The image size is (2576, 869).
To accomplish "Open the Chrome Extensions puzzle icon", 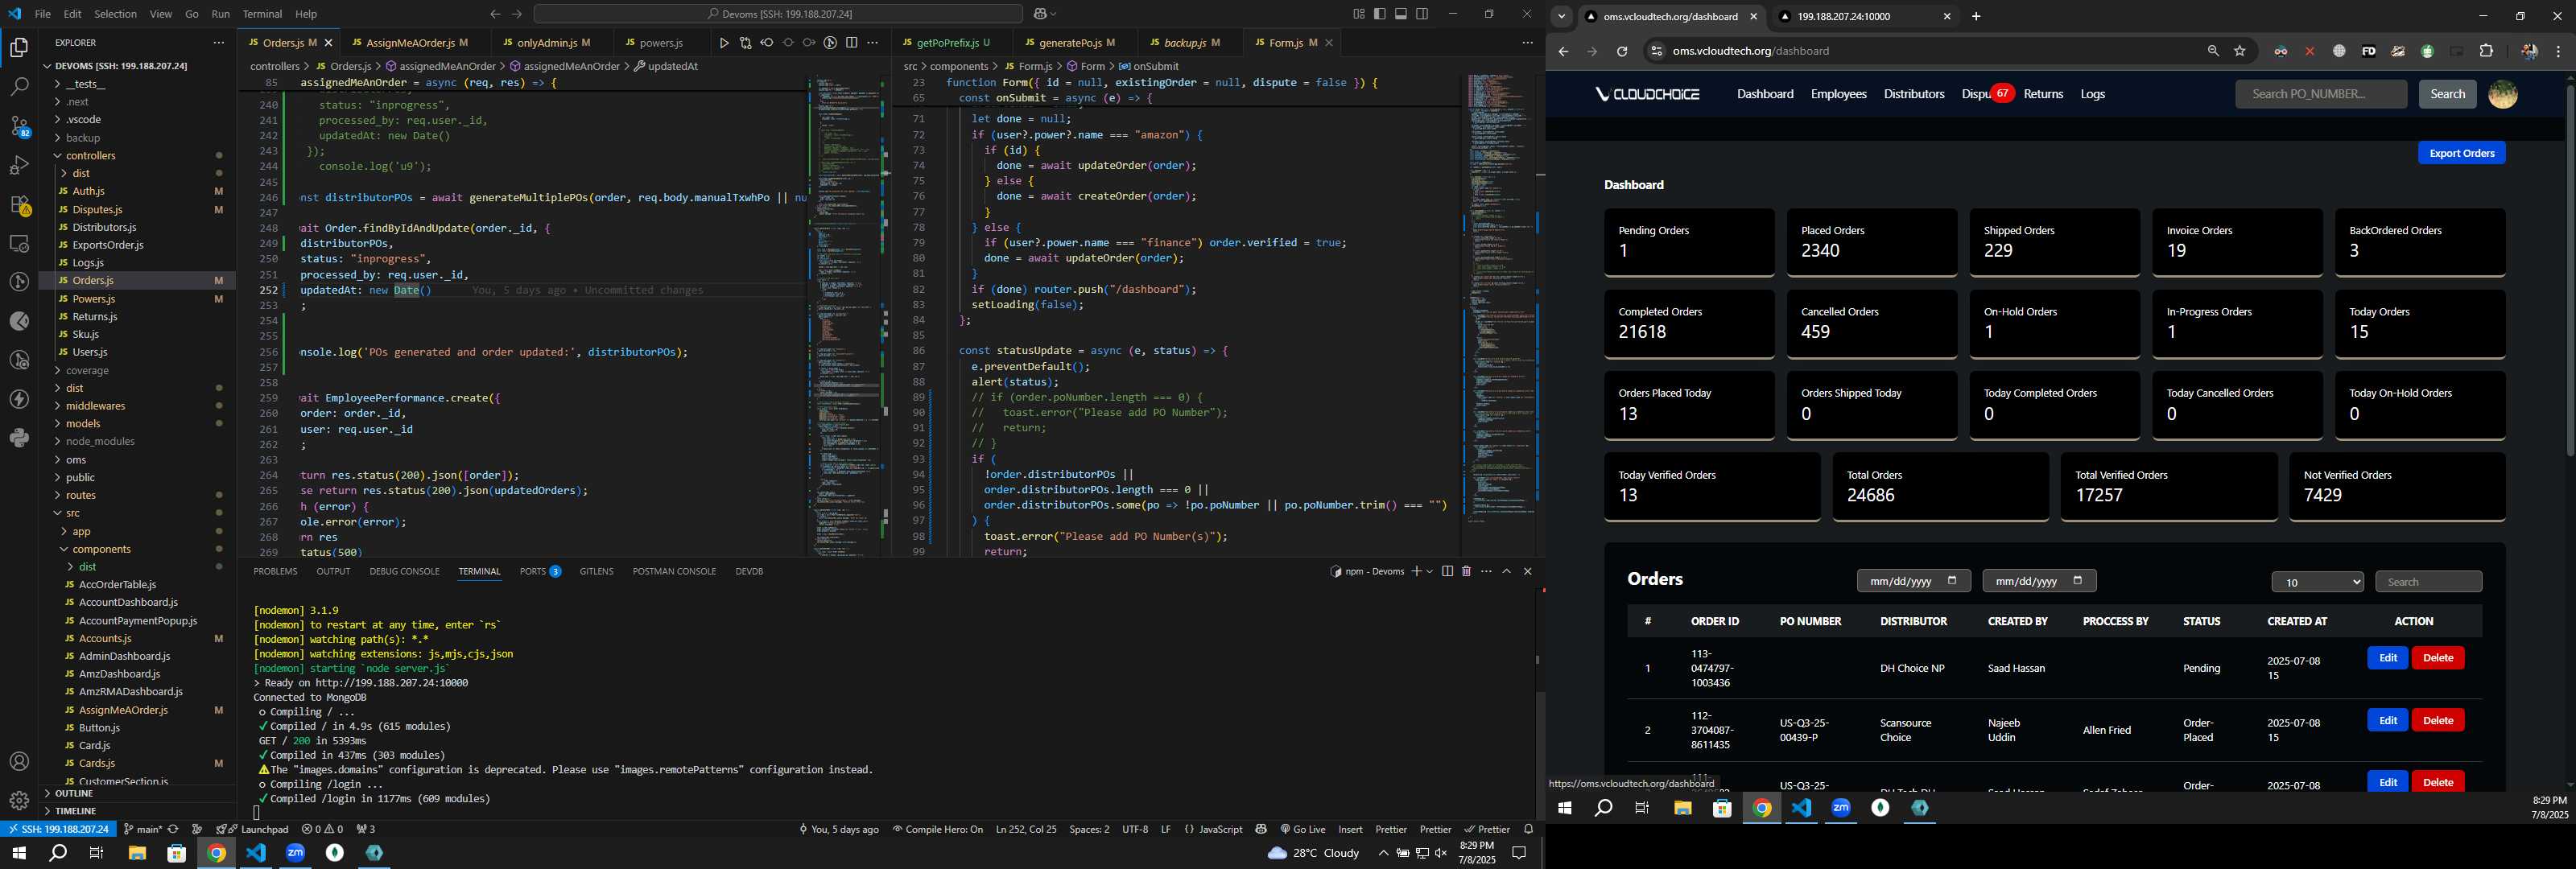I will [x=2486, y=51].
